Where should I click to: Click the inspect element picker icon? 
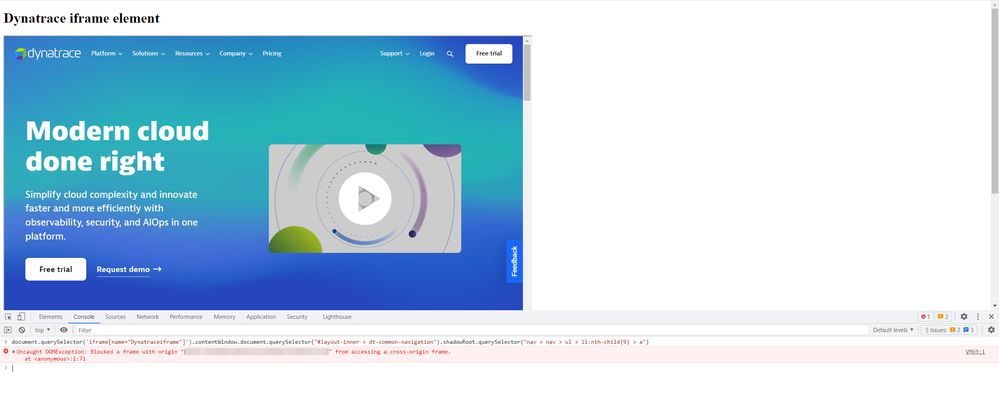coord(8,317)
